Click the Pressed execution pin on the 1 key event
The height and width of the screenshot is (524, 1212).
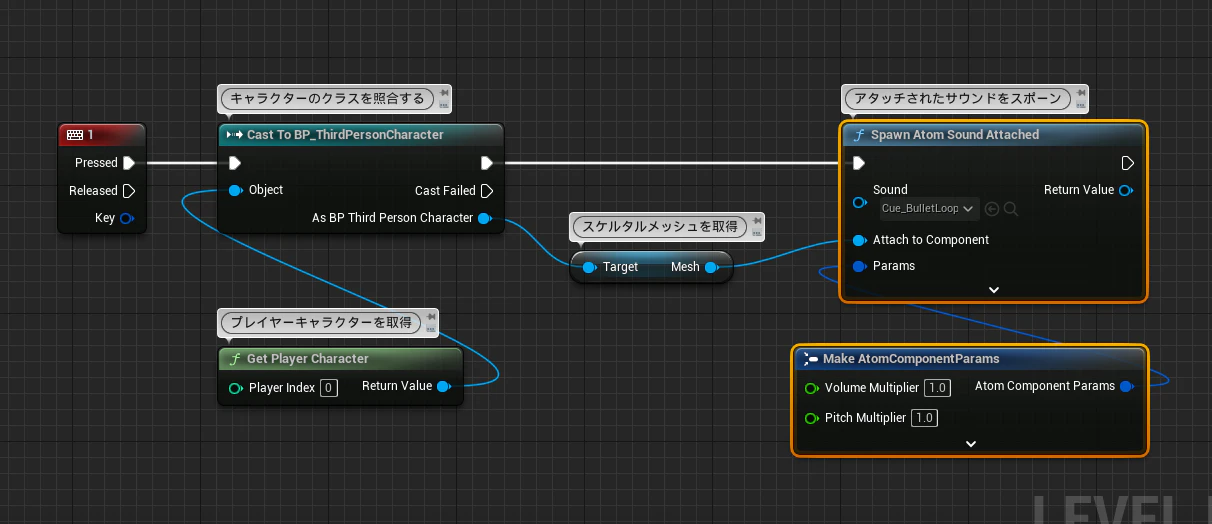[x=129, y=163]
